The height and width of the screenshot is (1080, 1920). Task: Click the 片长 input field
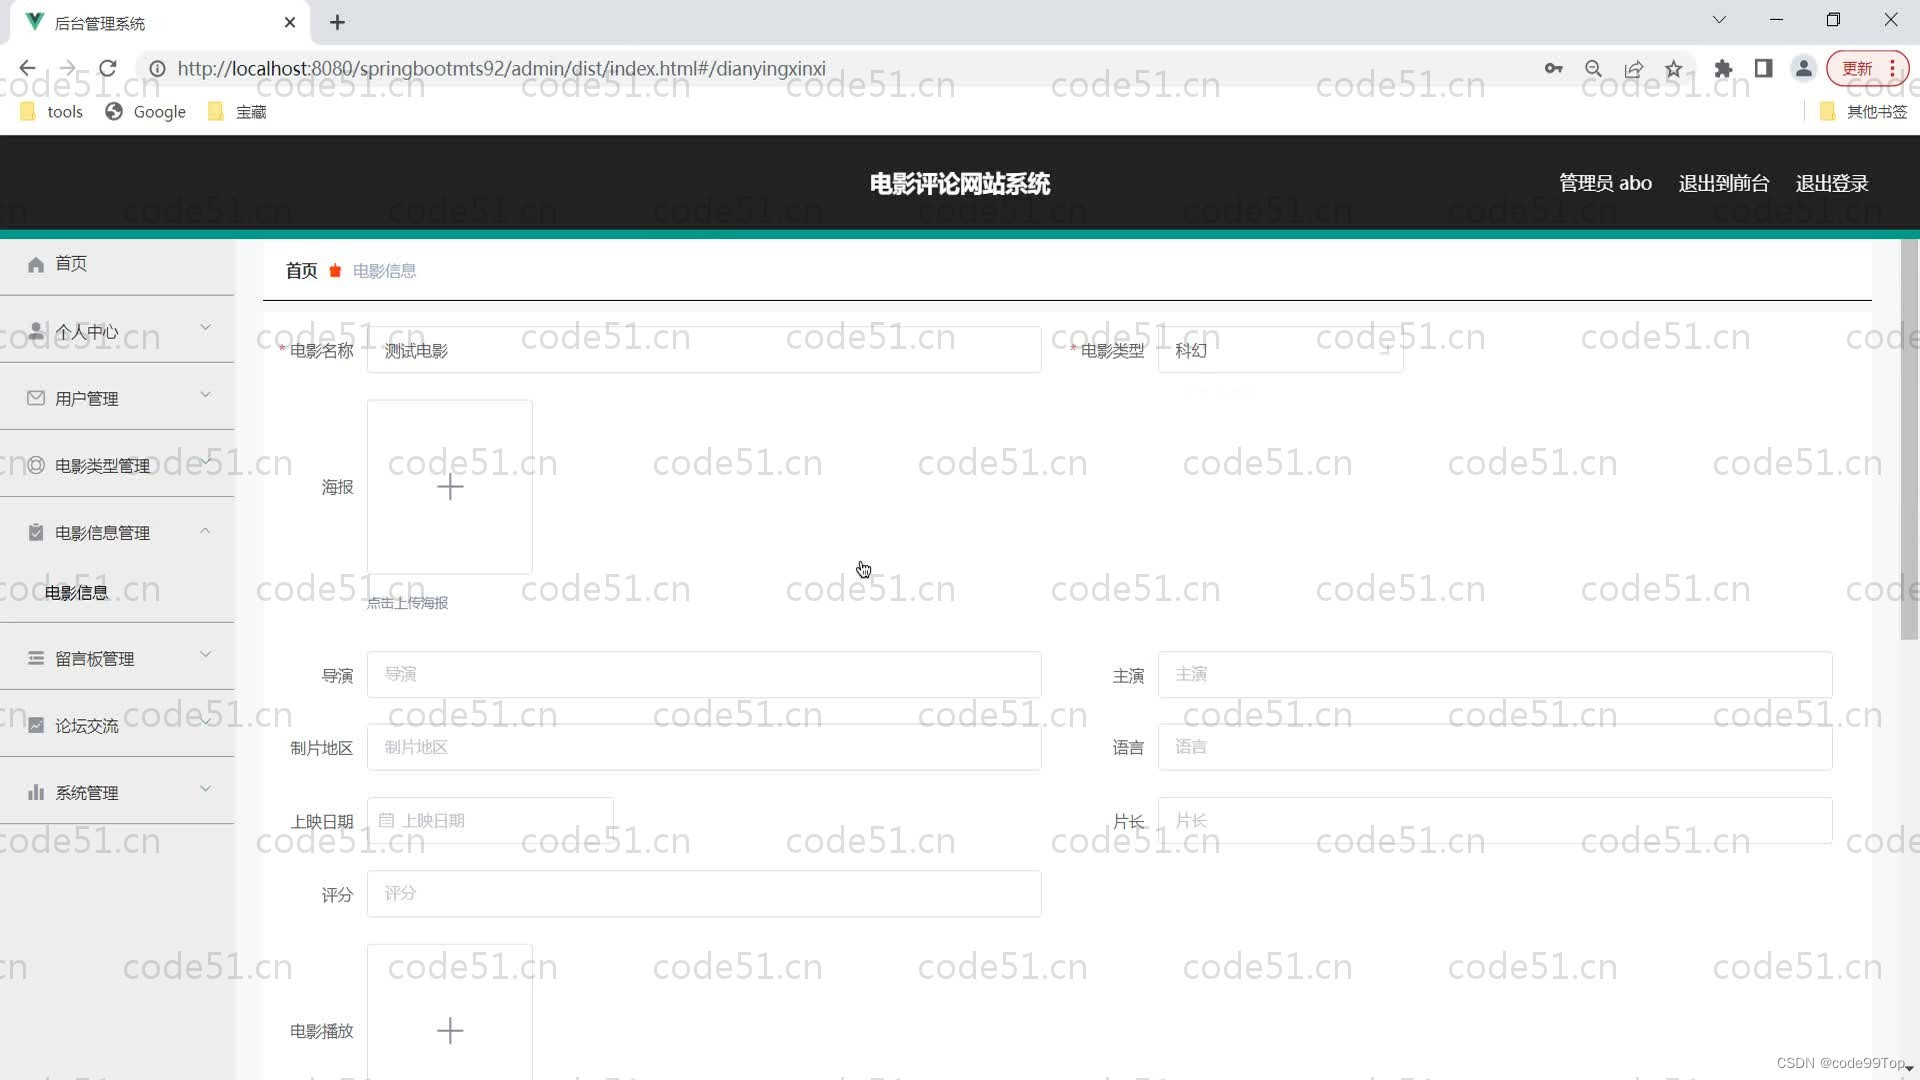pyautogui.click(x=1495, y=820)
